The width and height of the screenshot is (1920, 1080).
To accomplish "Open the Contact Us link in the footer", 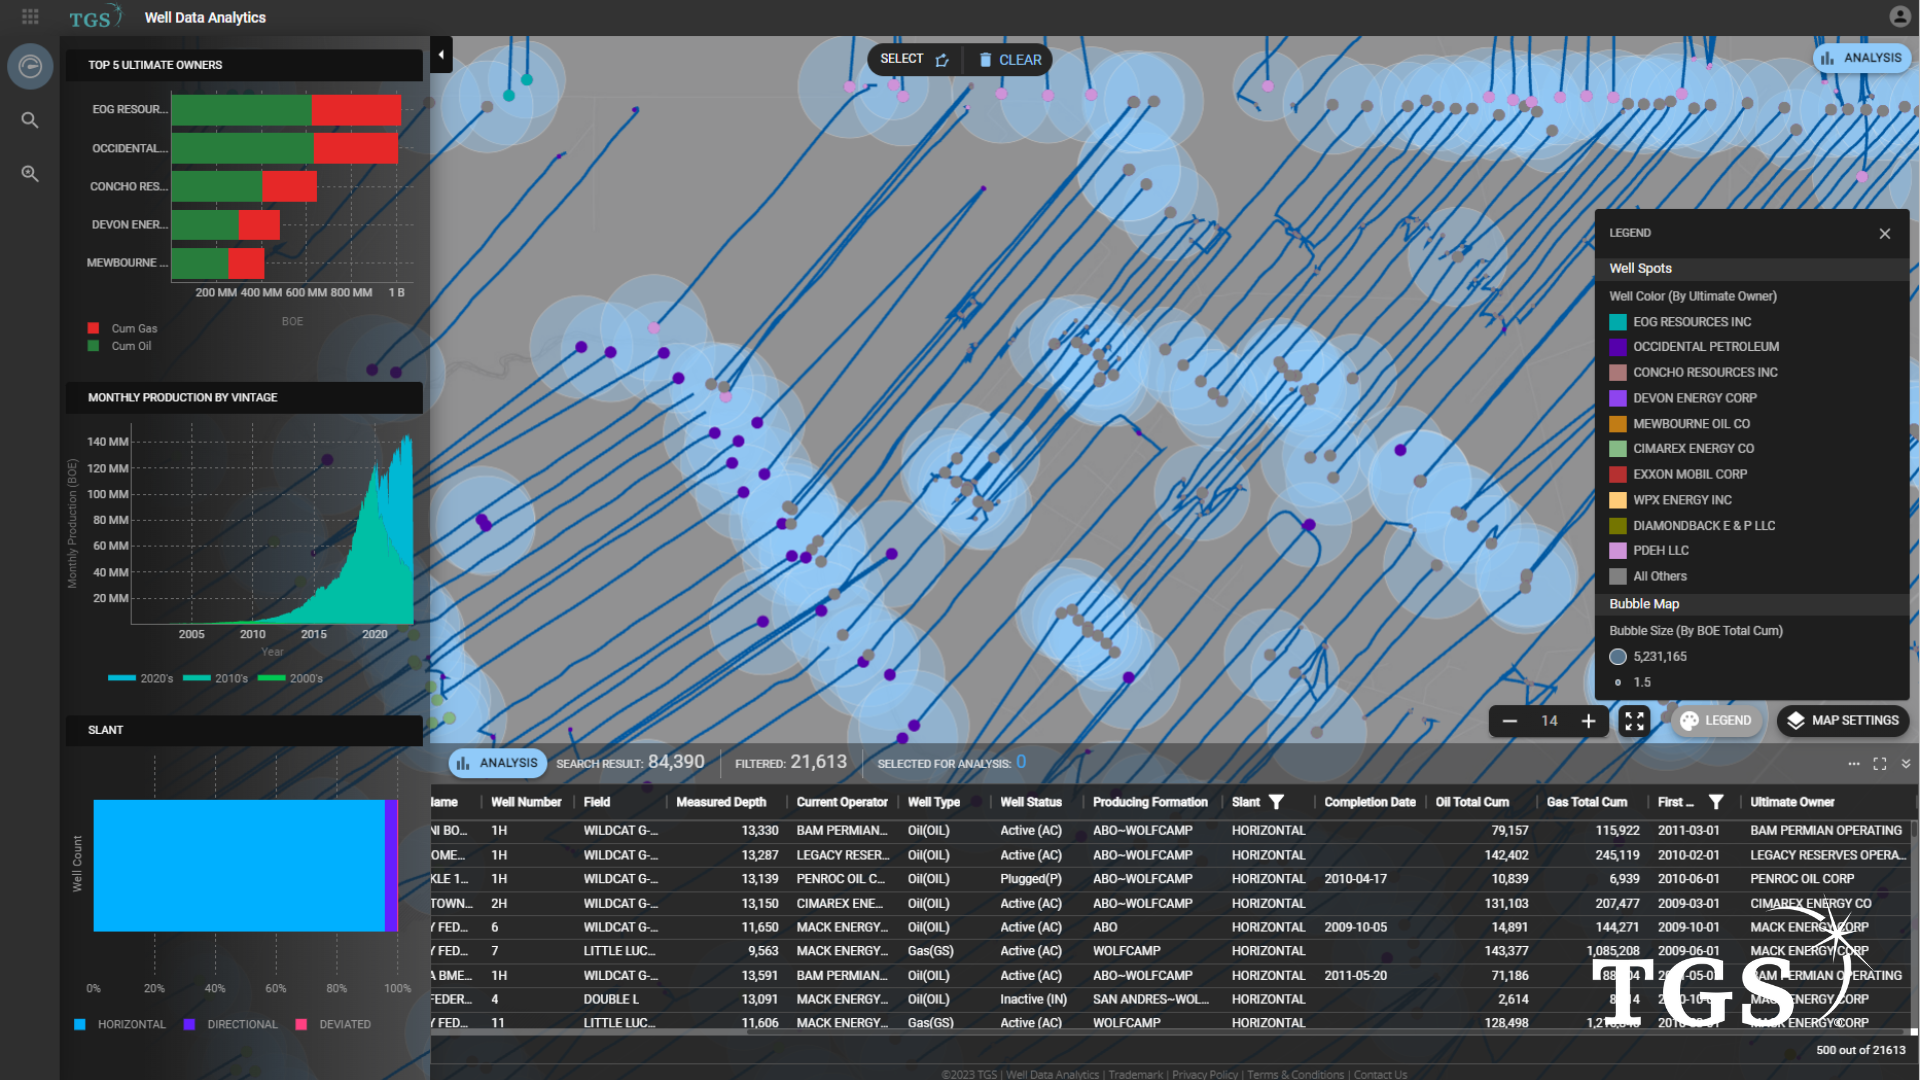I will click(1380, 1074).
